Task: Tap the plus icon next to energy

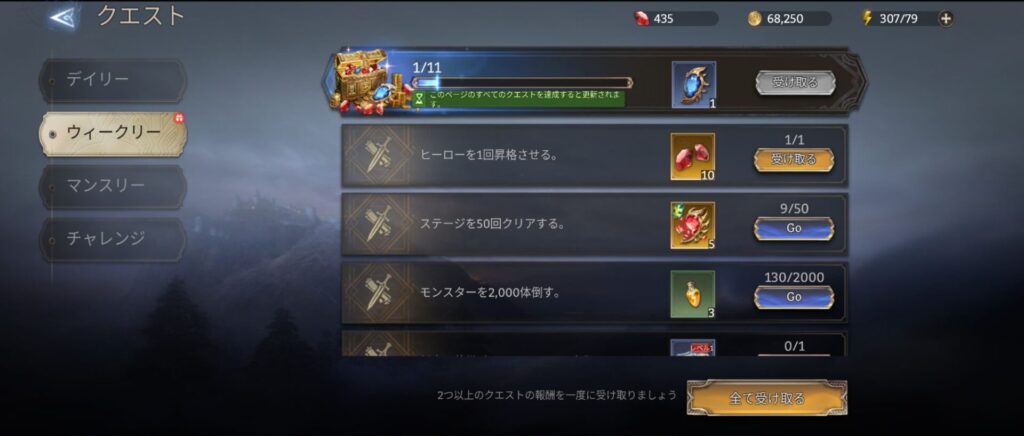Action: [946, 19]
